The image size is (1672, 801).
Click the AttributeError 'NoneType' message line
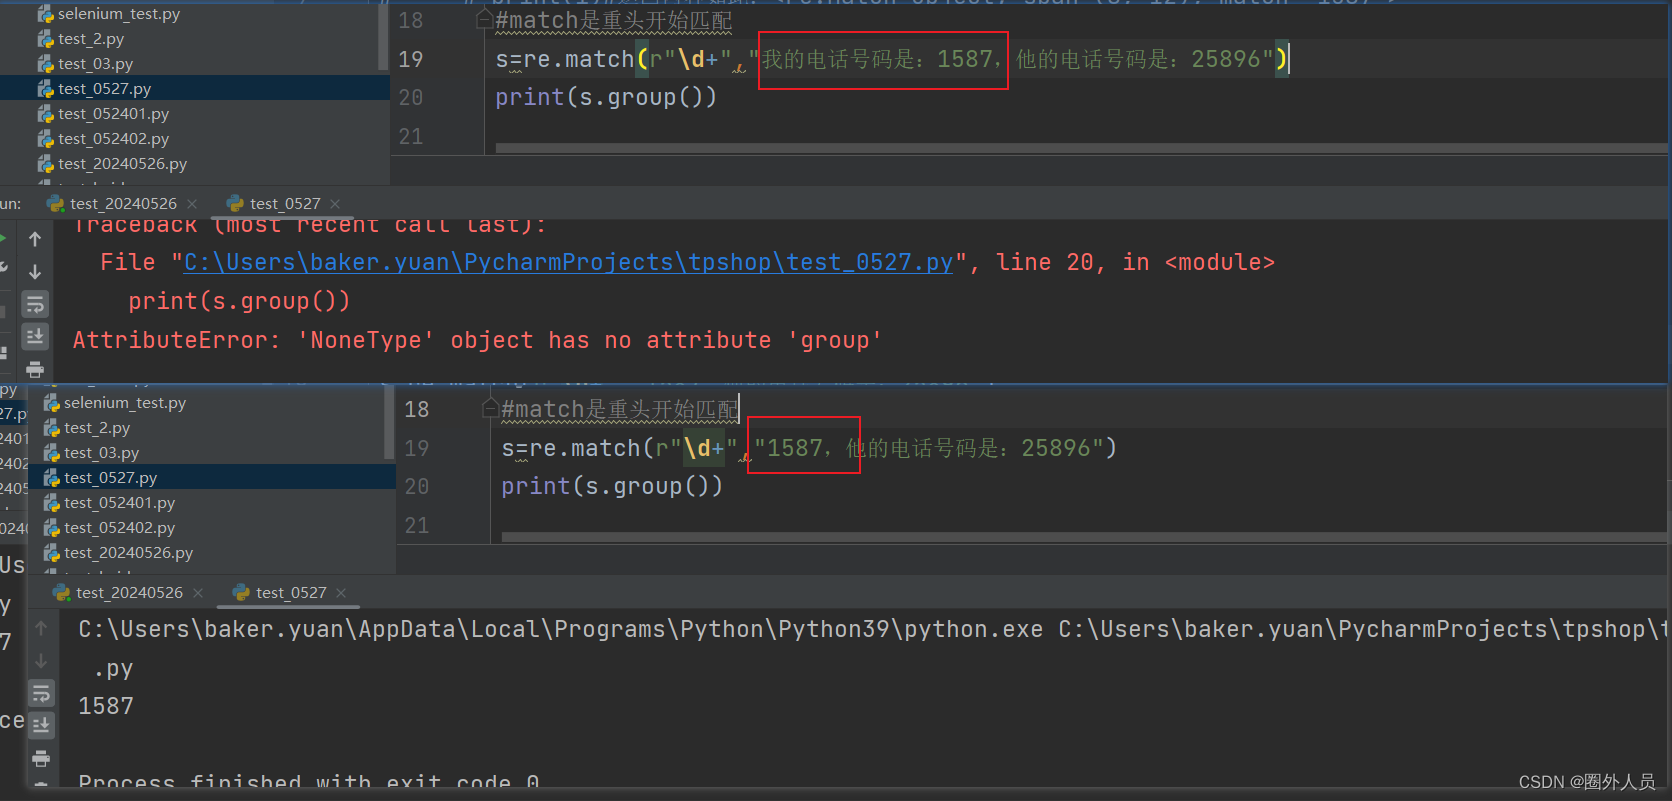[x=477, y=340]
